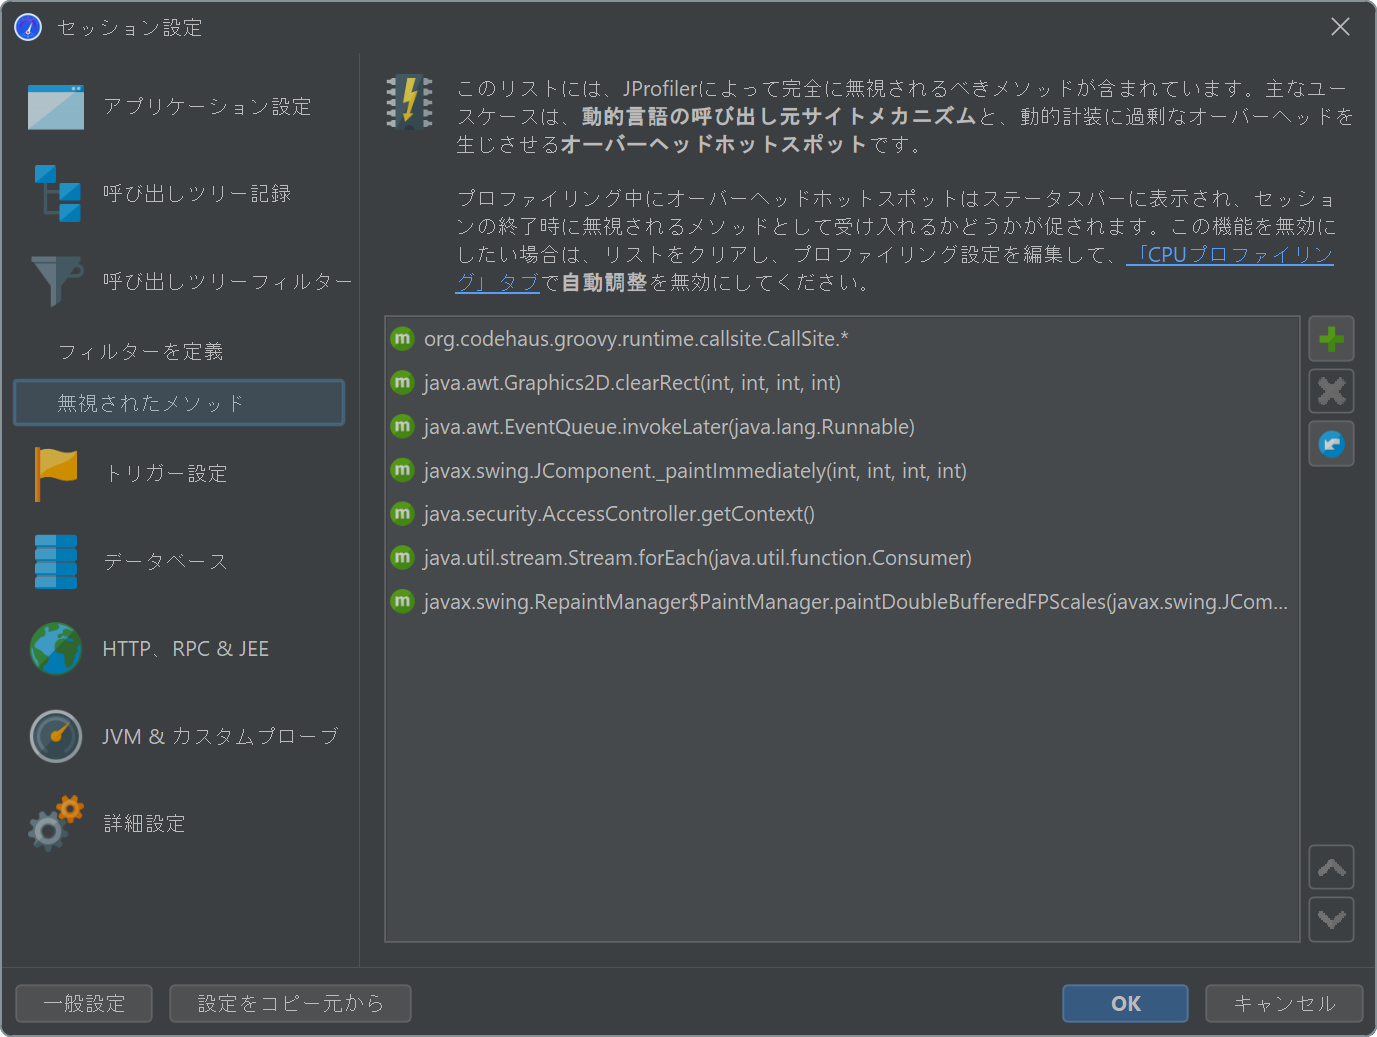Click the 一般設定 button

(84, 1003)
